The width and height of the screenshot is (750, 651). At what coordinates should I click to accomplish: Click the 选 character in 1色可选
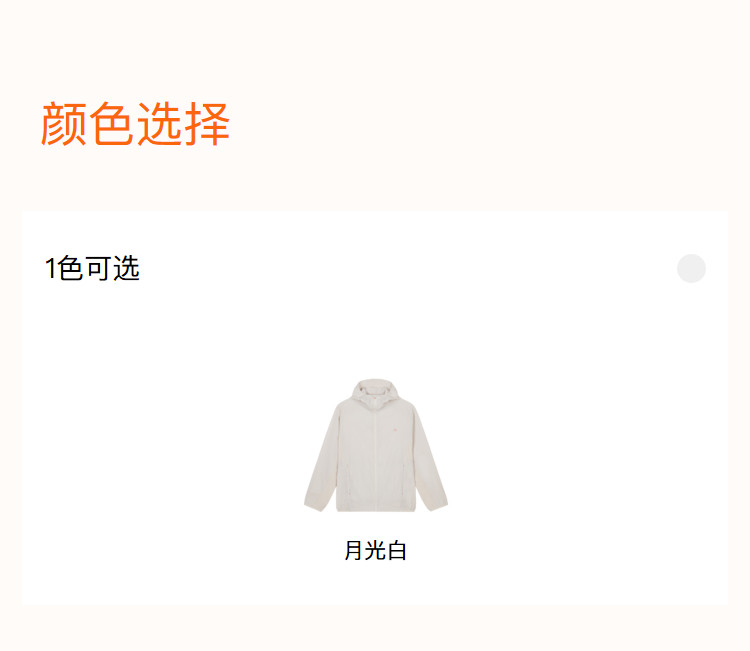(127, 268)
